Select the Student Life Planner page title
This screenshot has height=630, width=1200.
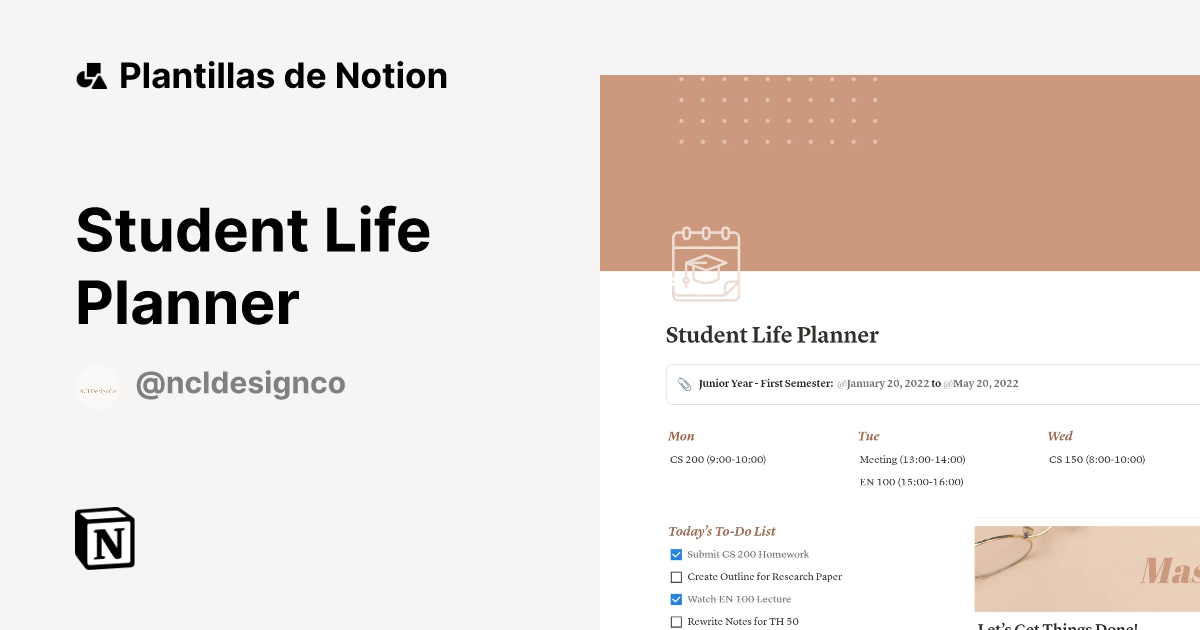click(772, 335)
